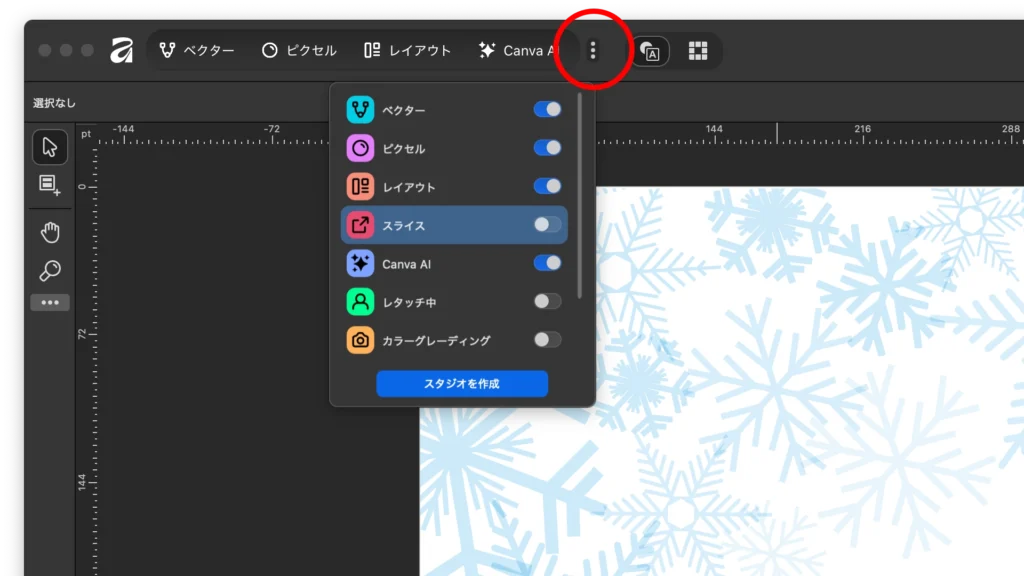Enable the Slice studio toggle
The image size is (1024, 576).
point(547,225)
